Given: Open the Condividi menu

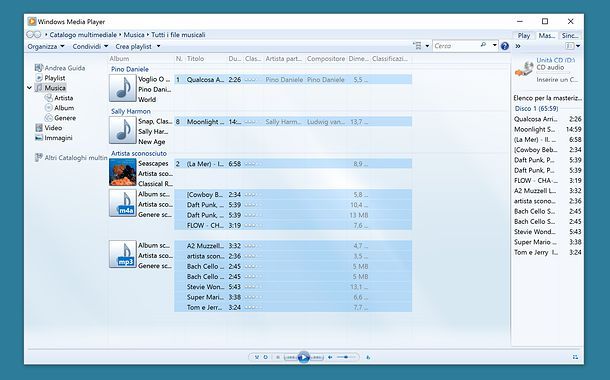Looking at the screenshot, I should click(x=90, y=46).
